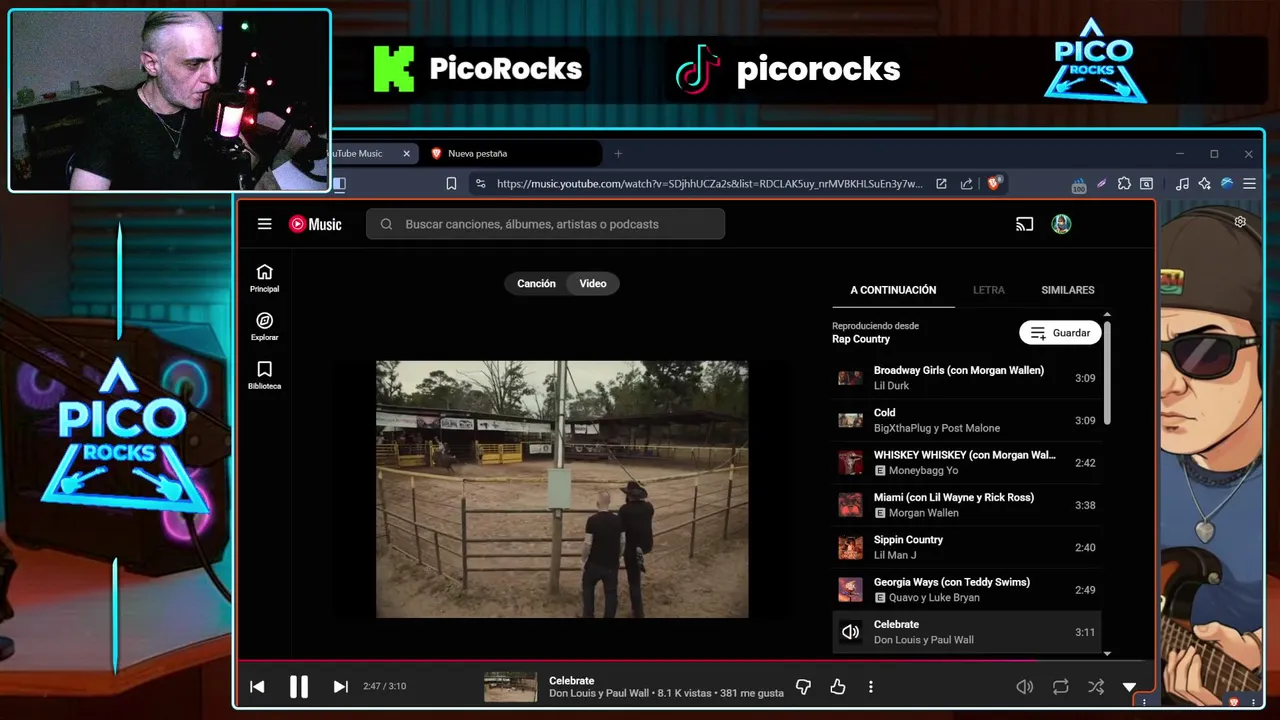
Task: Click the music video player
Action: click(x=562, y=489)
